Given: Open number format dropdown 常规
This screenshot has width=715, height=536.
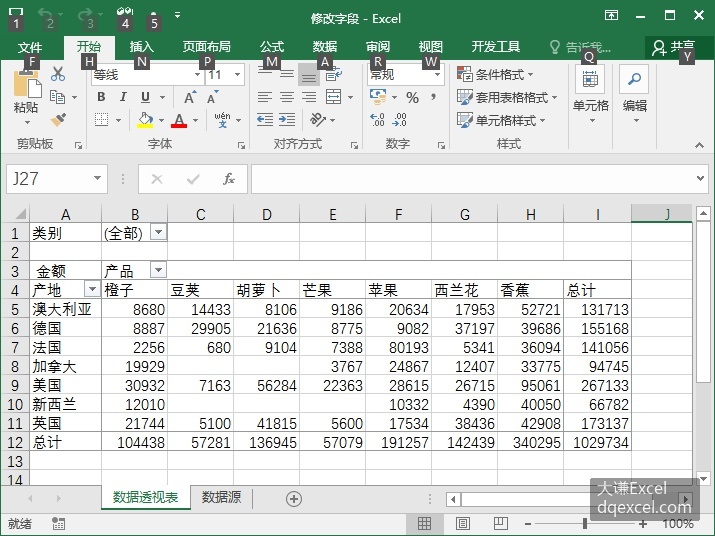Looking at the screenshot, I should tap(437, 74).
